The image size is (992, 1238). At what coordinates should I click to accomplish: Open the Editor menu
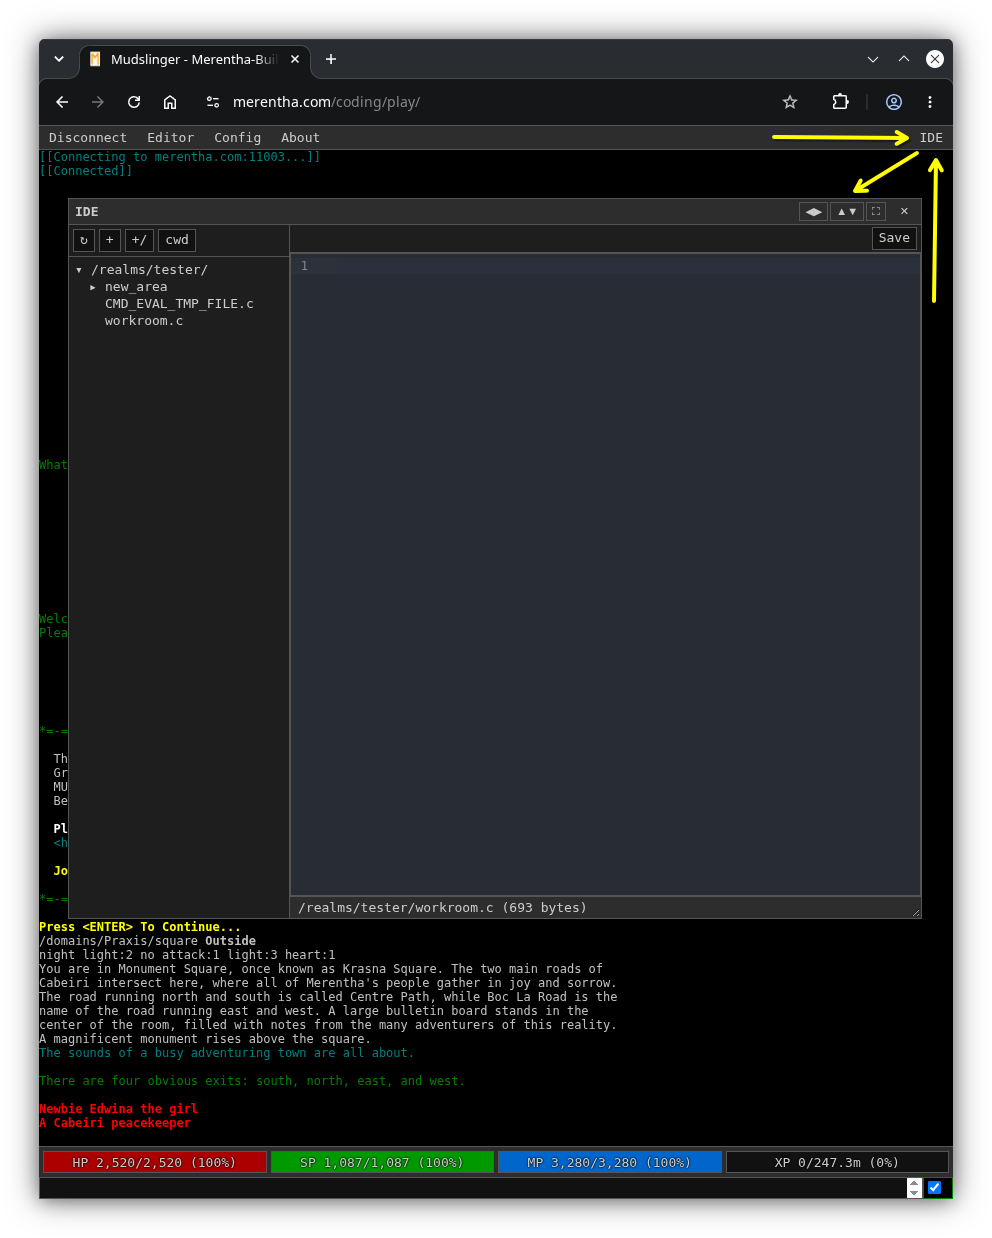coord(170,138)
